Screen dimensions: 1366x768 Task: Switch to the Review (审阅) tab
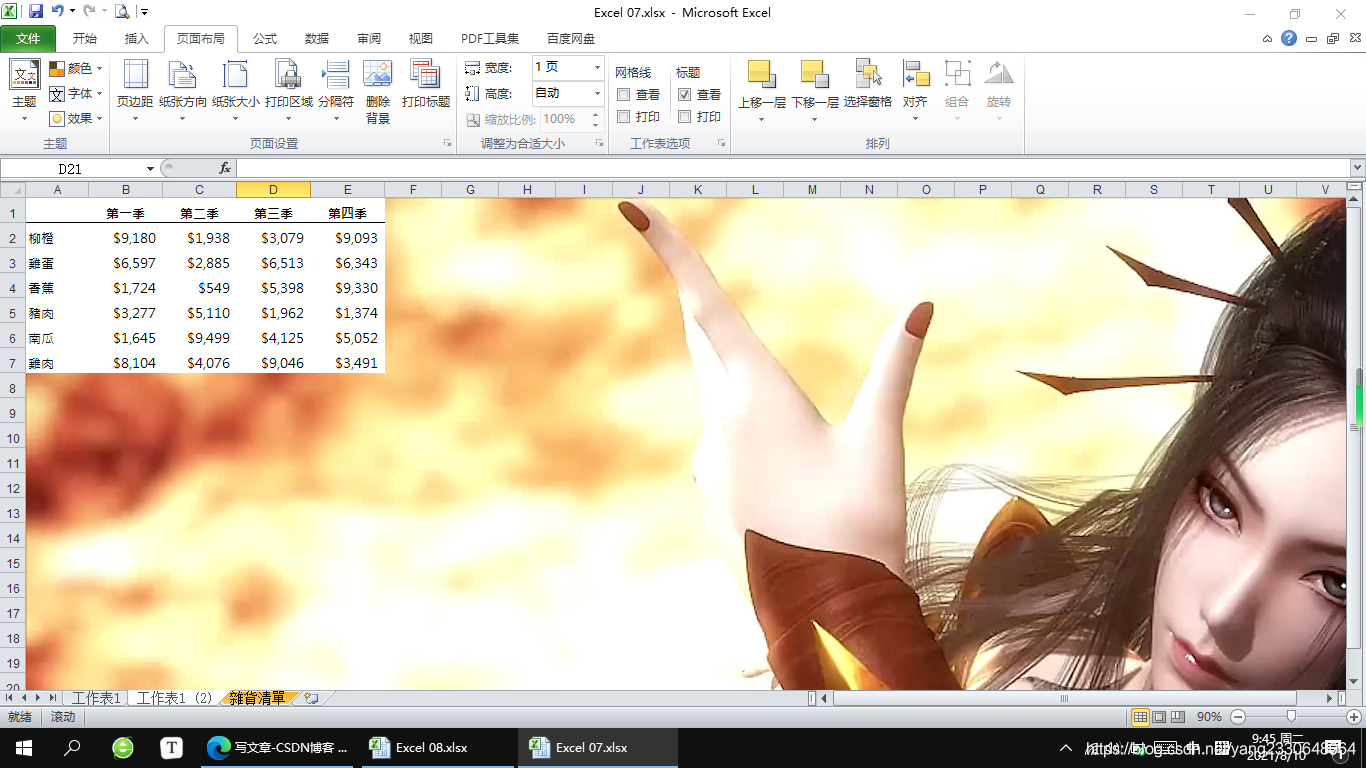pos(369,39)
